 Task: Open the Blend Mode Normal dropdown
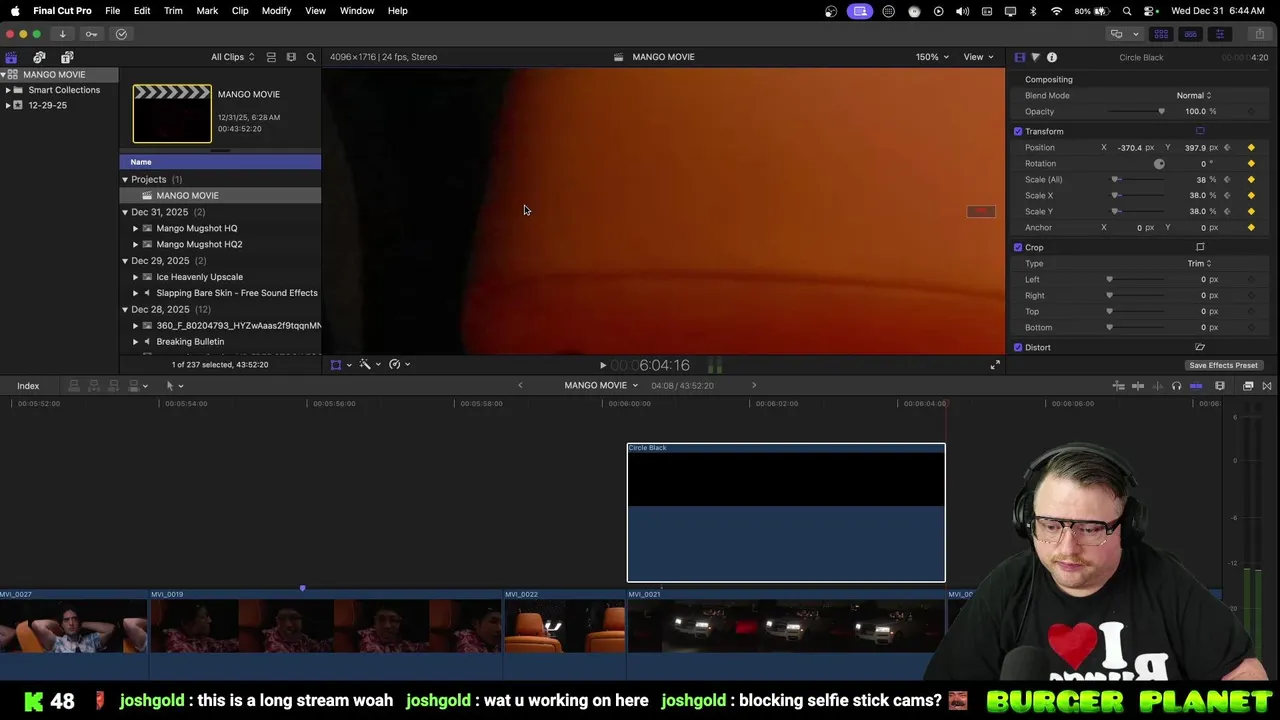pos(1193,95)
